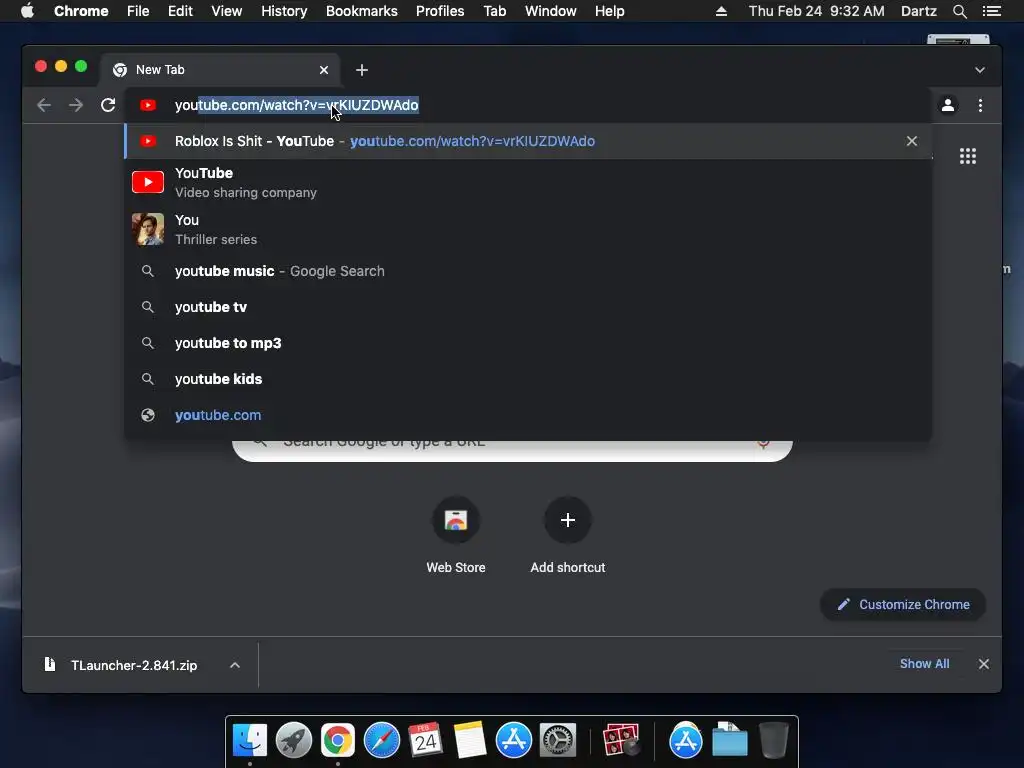
Task: Open Safari compass in the Dock
Action: (381, 740)
